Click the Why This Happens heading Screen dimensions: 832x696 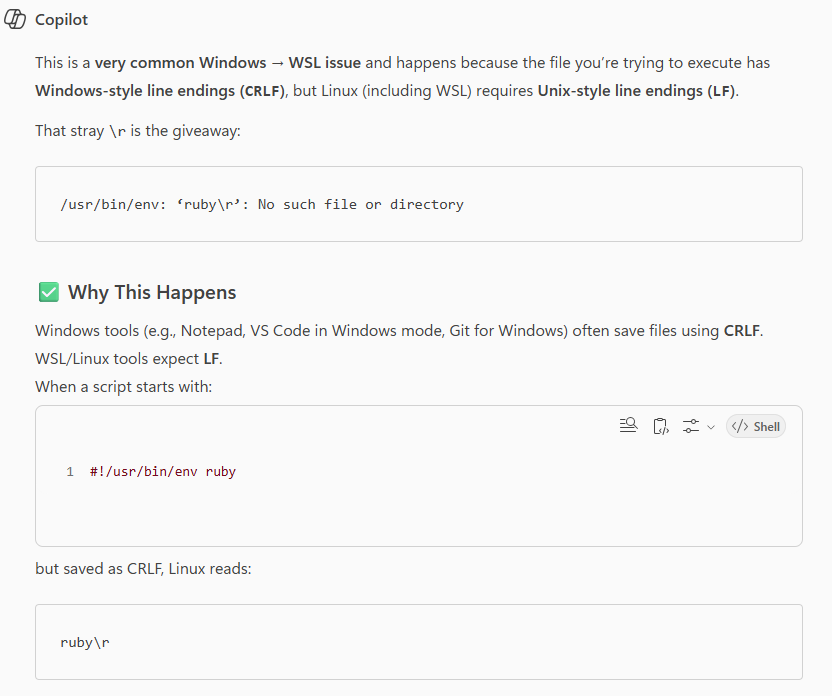tap(152, 292)
